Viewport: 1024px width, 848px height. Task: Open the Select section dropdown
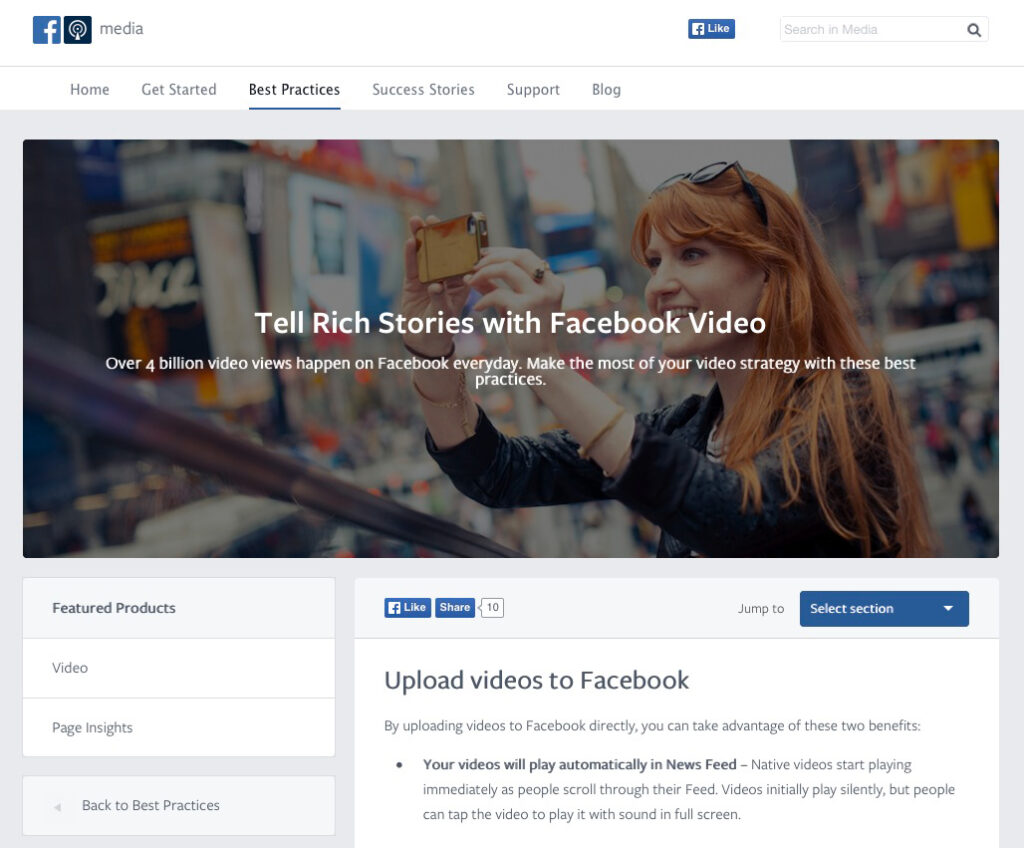pos(883,608)
